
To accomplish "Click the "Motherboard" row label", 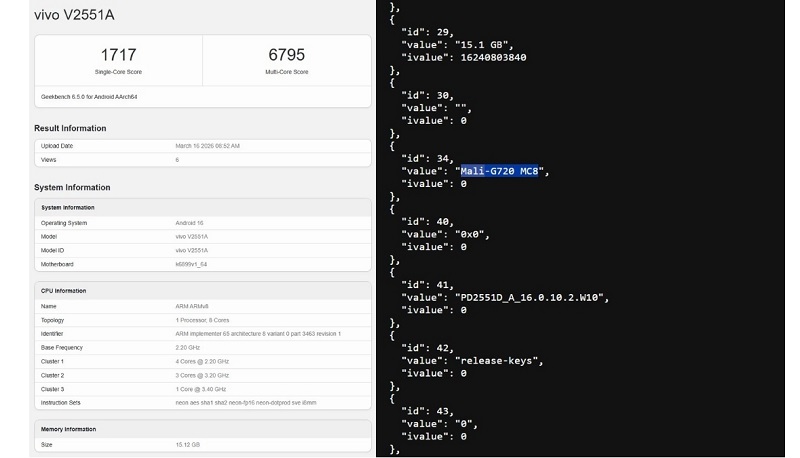I will pos(57,264).
